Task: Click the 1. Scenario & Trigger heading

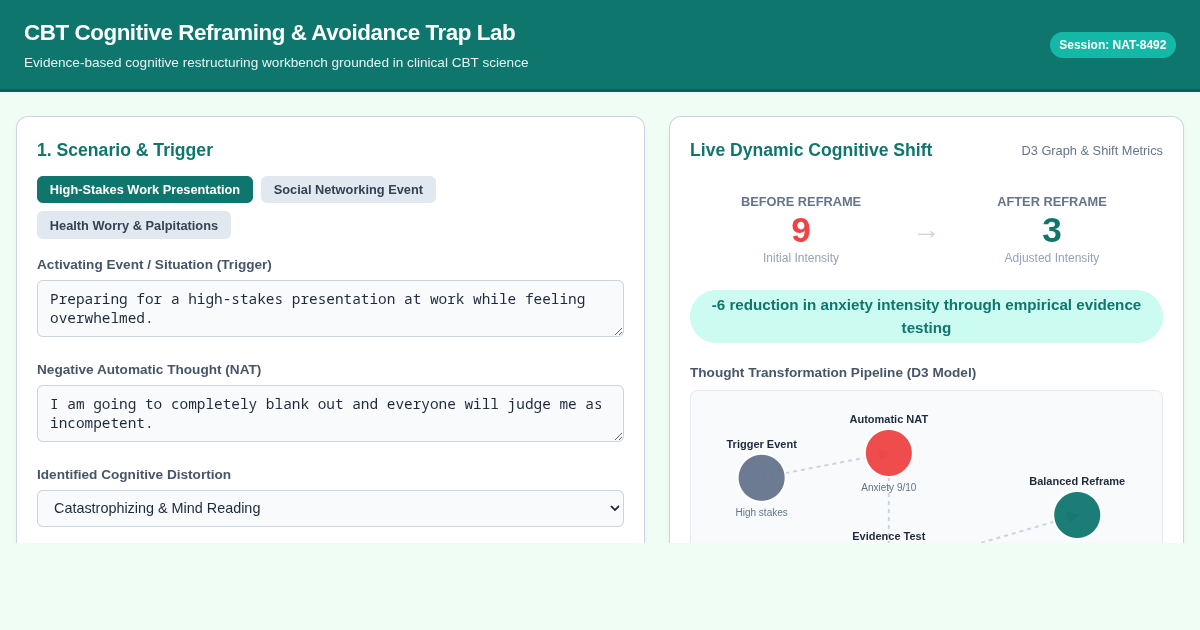Action: [125, 150]
